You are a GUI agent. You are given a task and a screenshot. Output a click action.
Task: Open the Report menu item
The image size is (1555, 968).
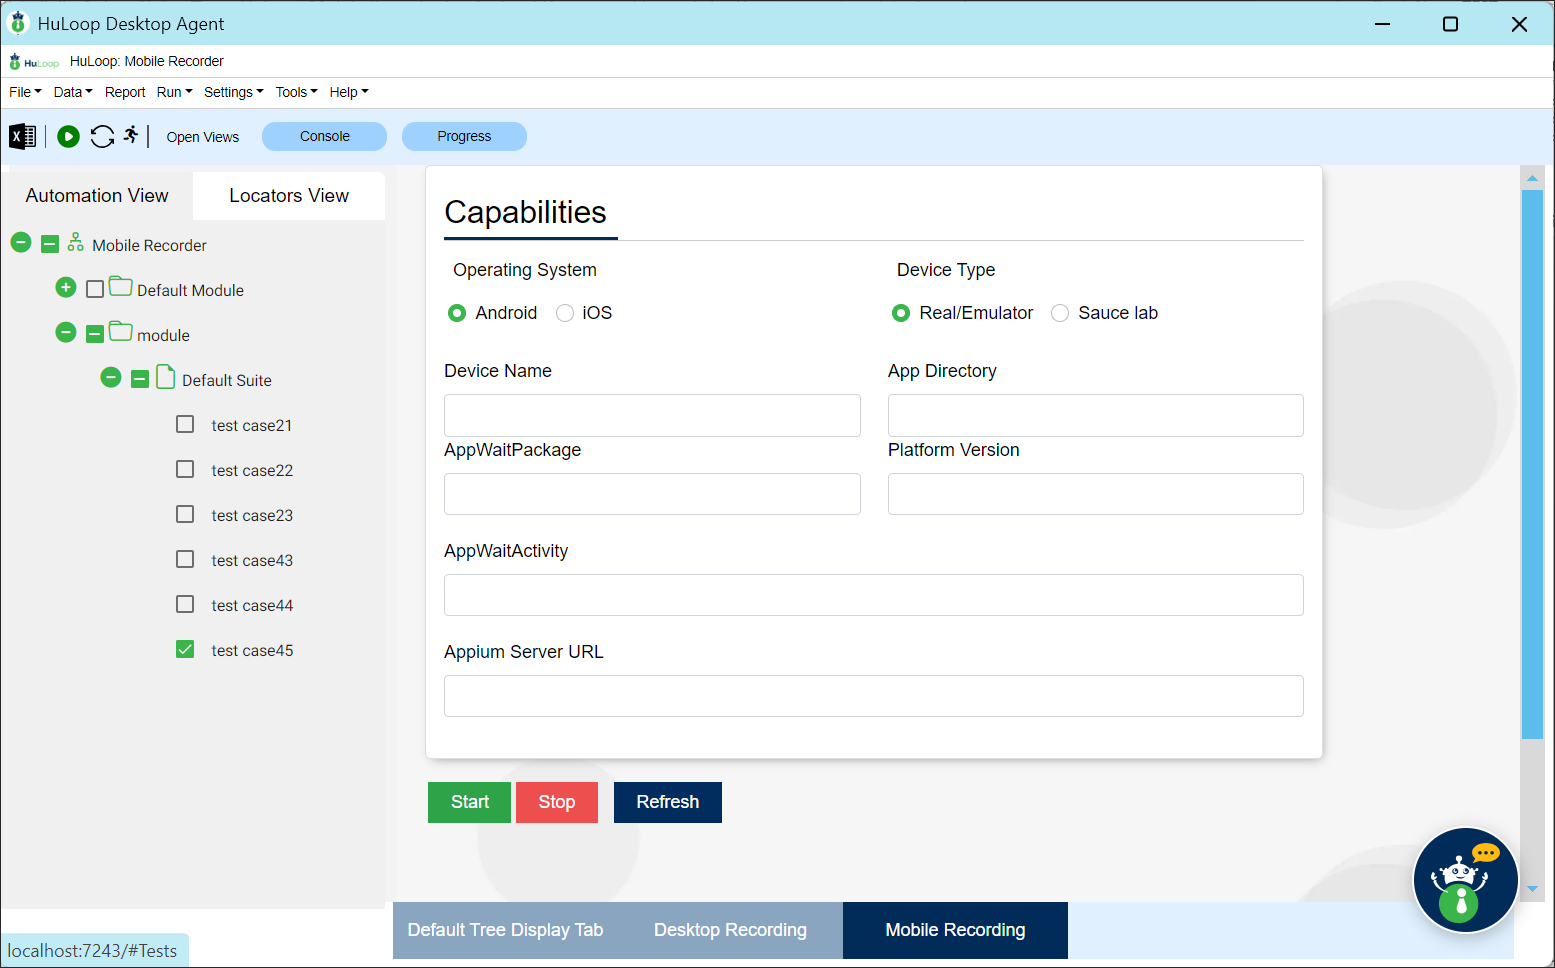tap(125, 92)
